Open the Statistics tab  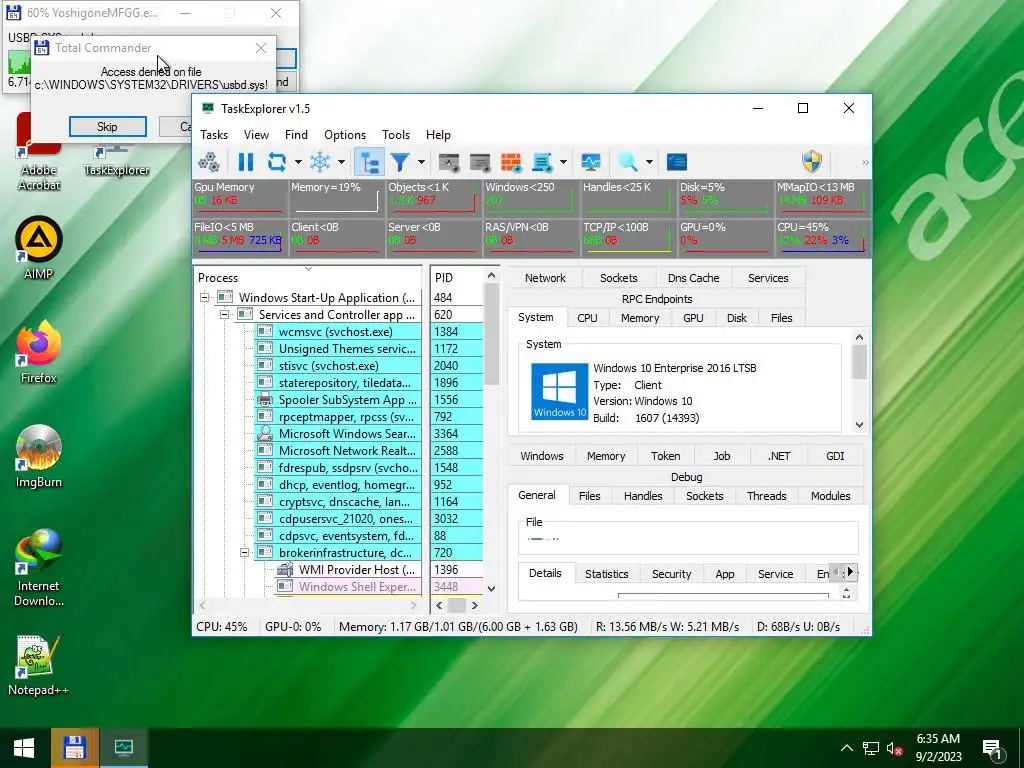607,574
